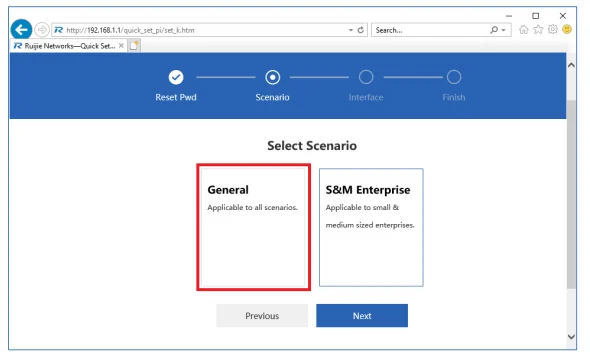The width and height of the screenshot is (590, 360).
Task: Click the browser forward arrow button
Action: pos(42,29)
